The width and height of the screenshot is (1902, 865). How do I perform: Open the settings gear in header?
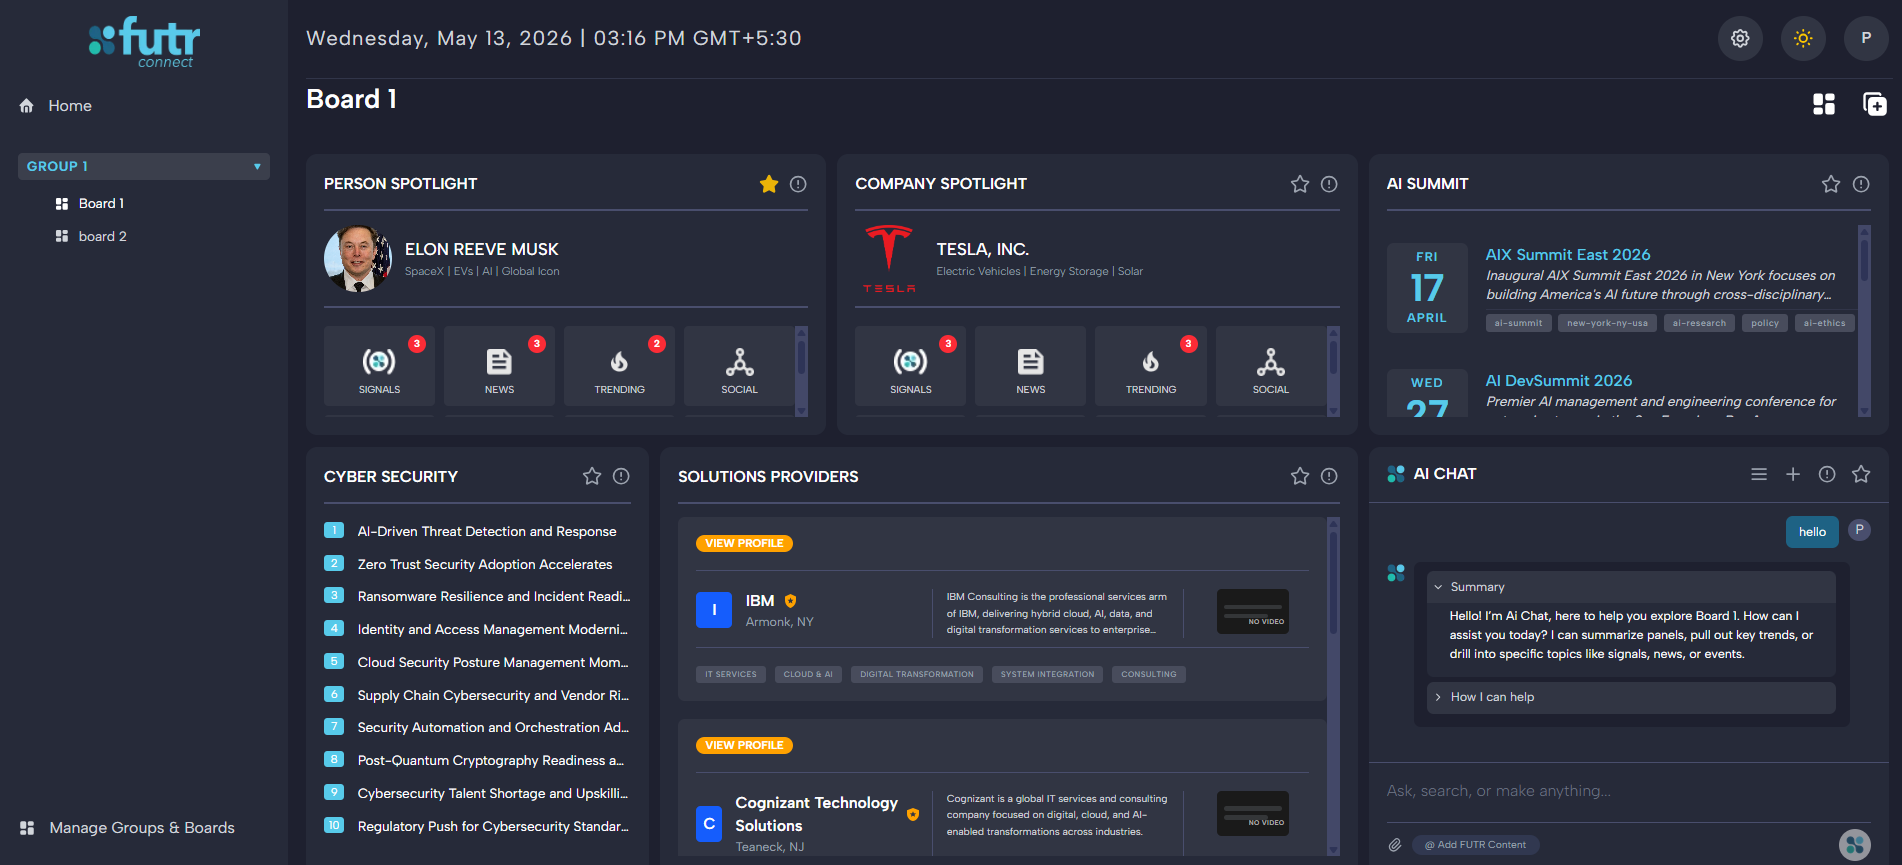coord(1740,38)
